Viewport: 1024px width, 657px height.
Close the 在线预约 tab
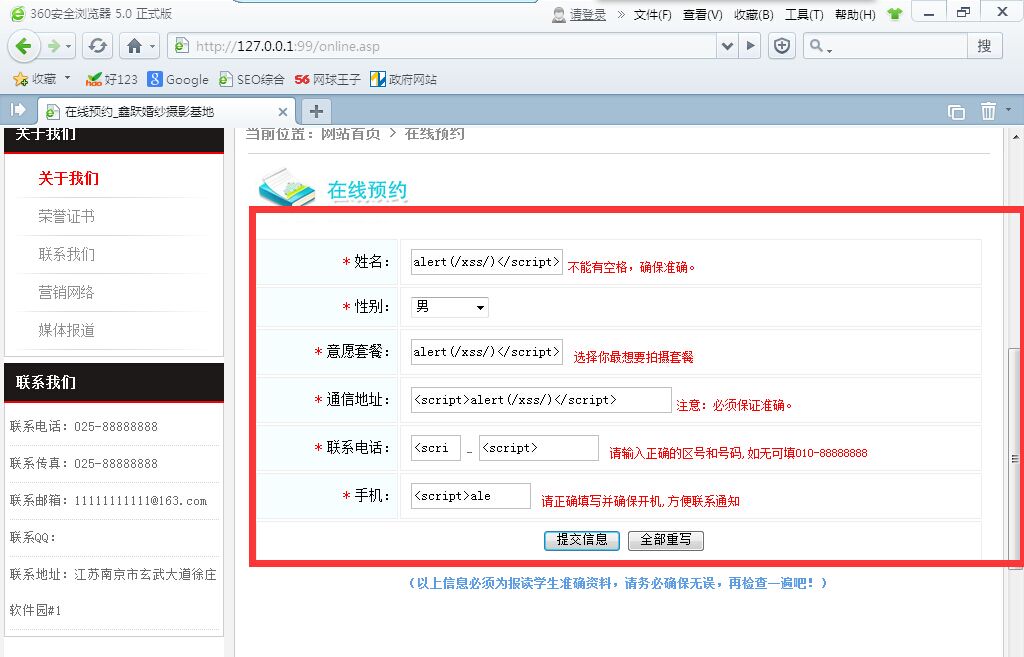point(283,112)
